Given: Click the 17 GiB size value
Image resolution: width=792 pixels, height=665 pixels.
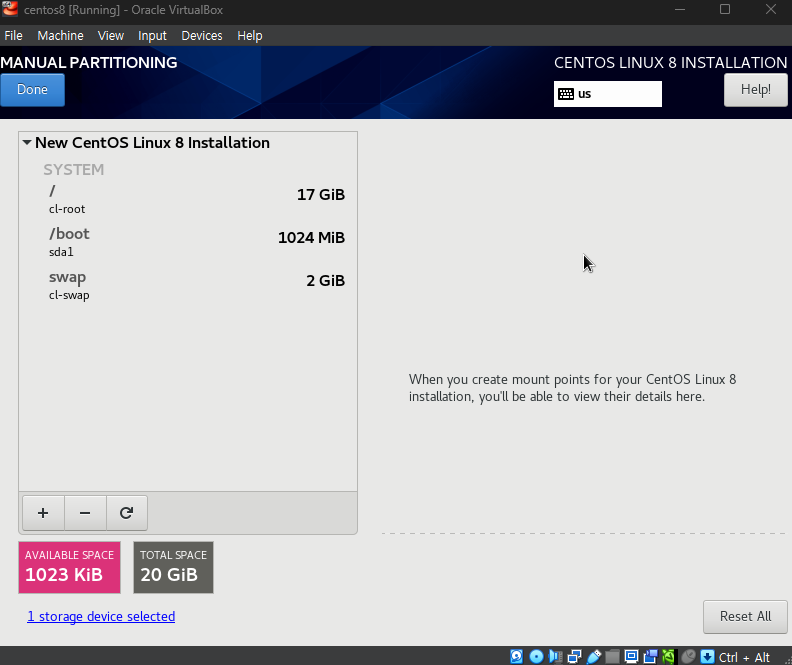Looking at the screenshot, I should point(321,194).
